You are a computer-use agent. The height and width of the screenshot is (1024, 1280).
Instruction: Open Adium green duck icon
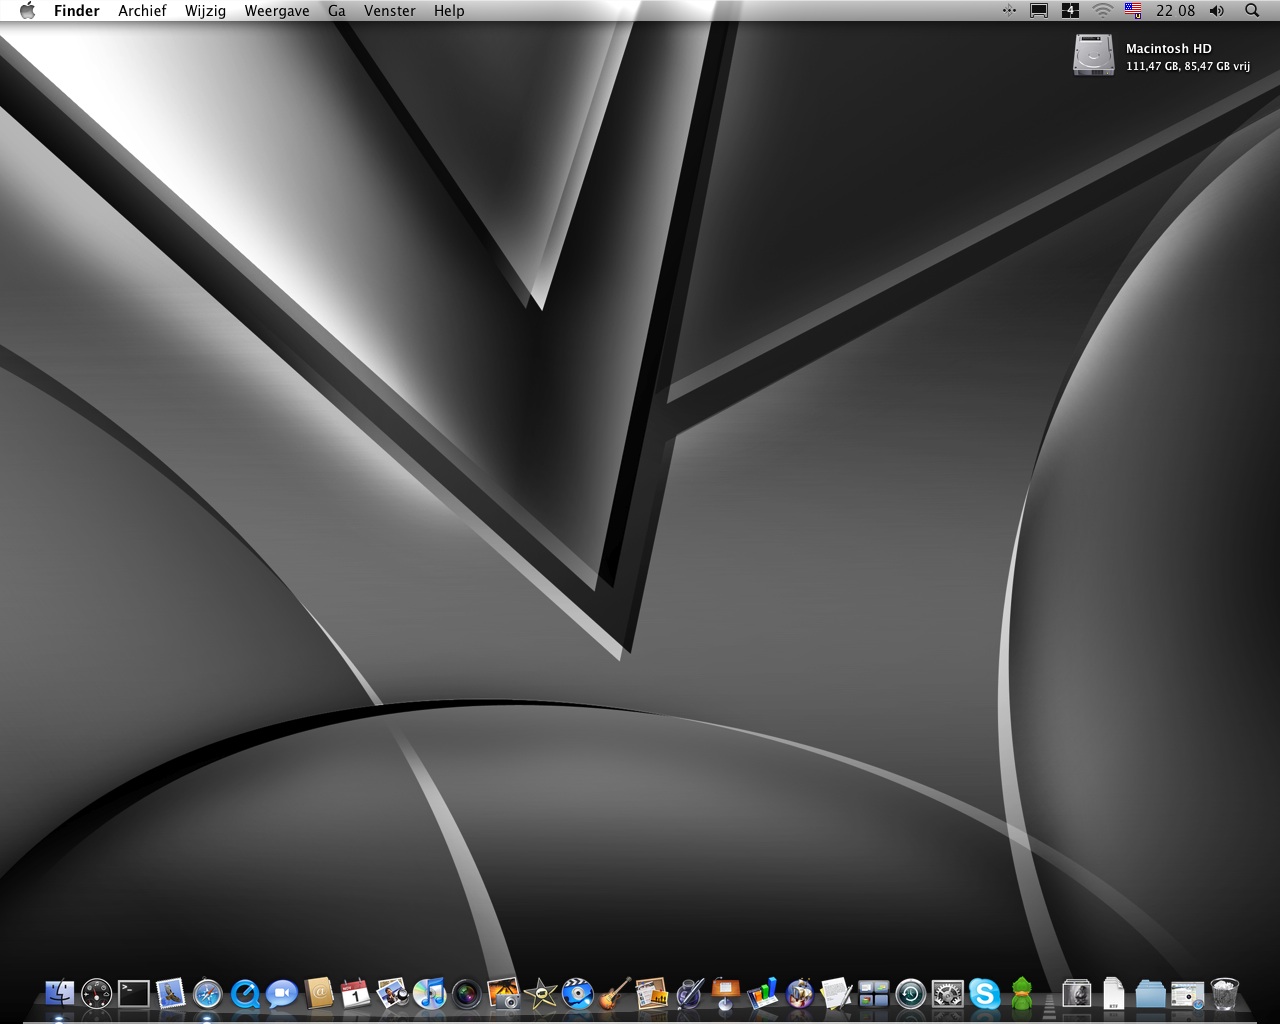(1021, 994)
